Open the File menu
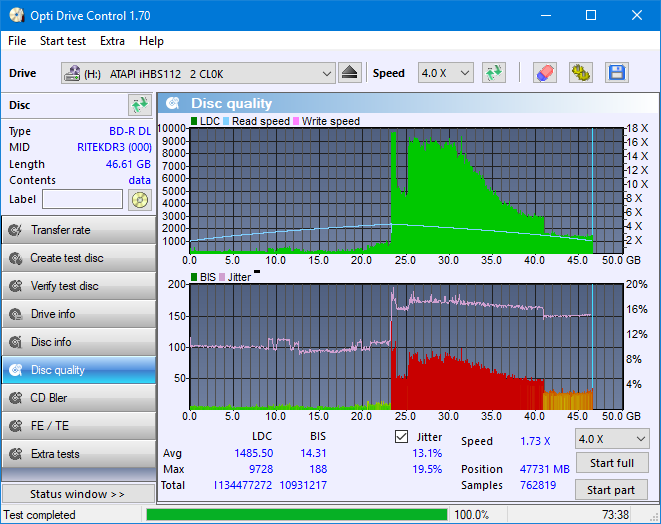661x524 pixels. coord(17,41)
